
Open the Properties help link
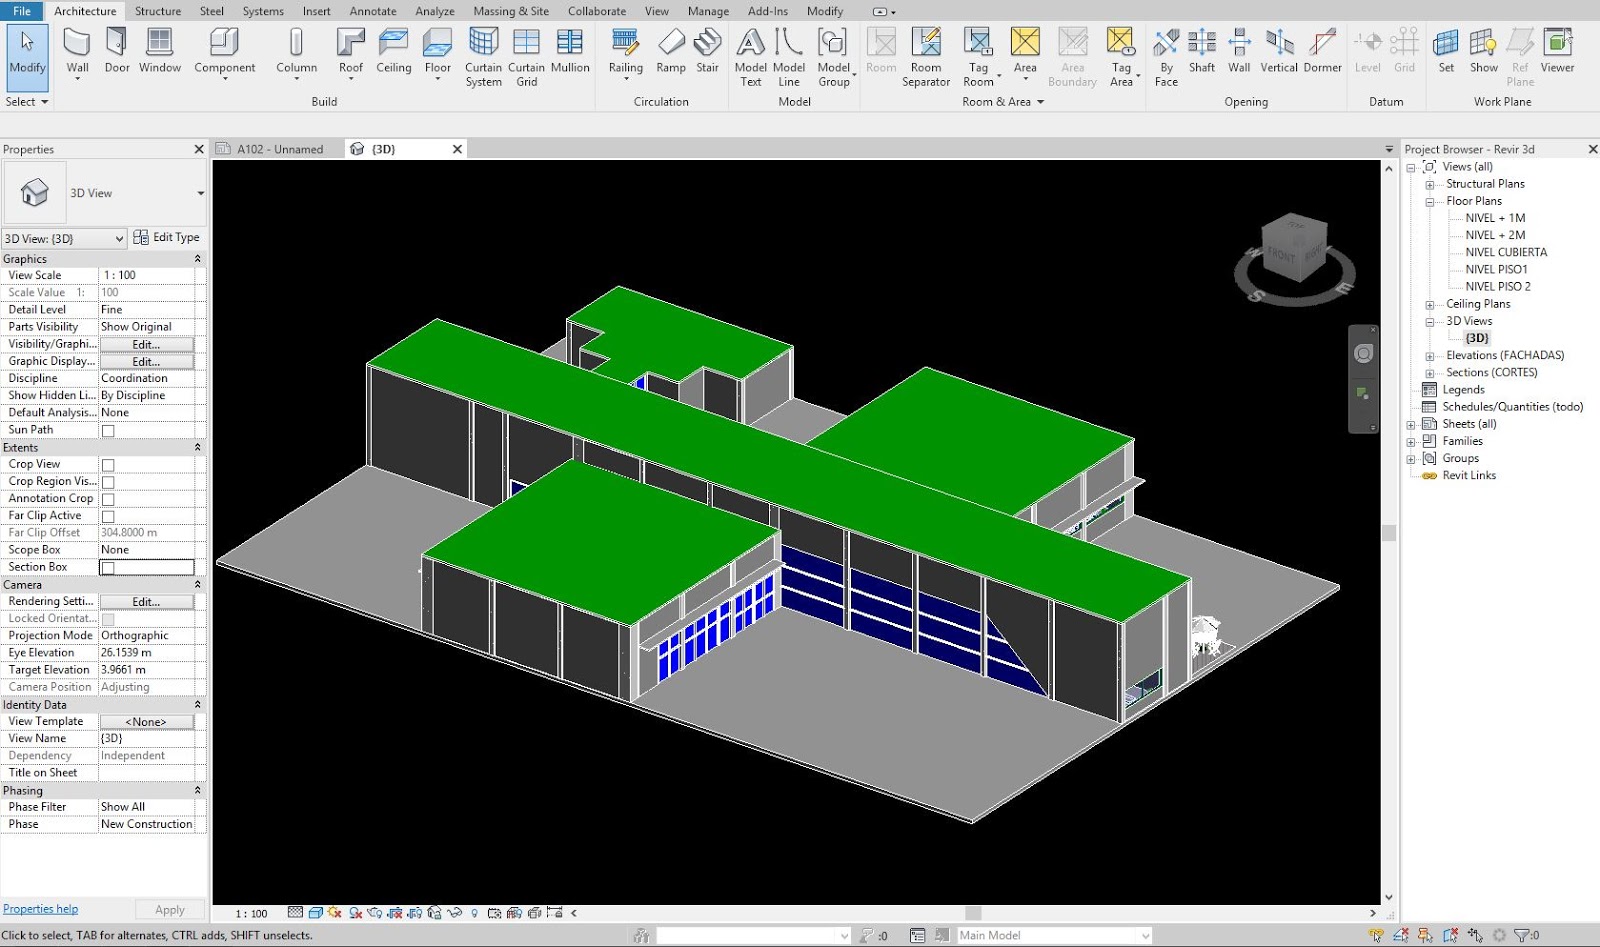tap(40, 908)
